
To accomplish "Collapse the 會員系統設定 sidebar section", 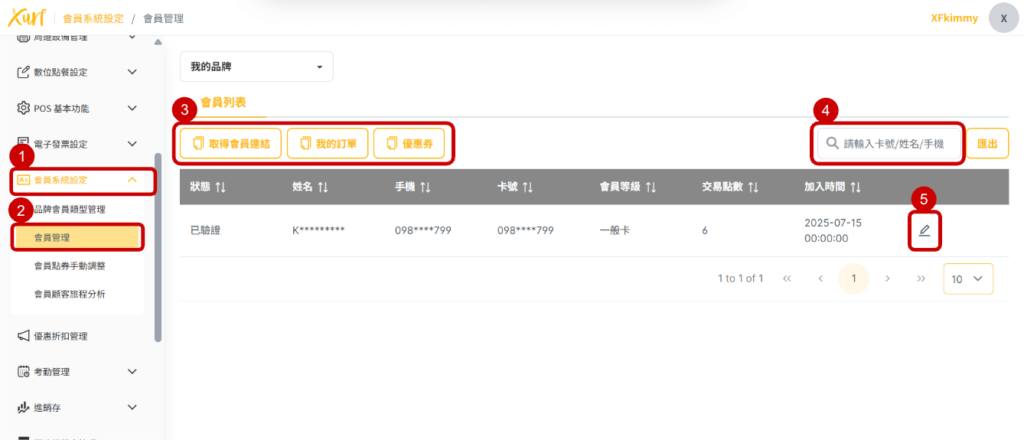I will pos(132,180).
